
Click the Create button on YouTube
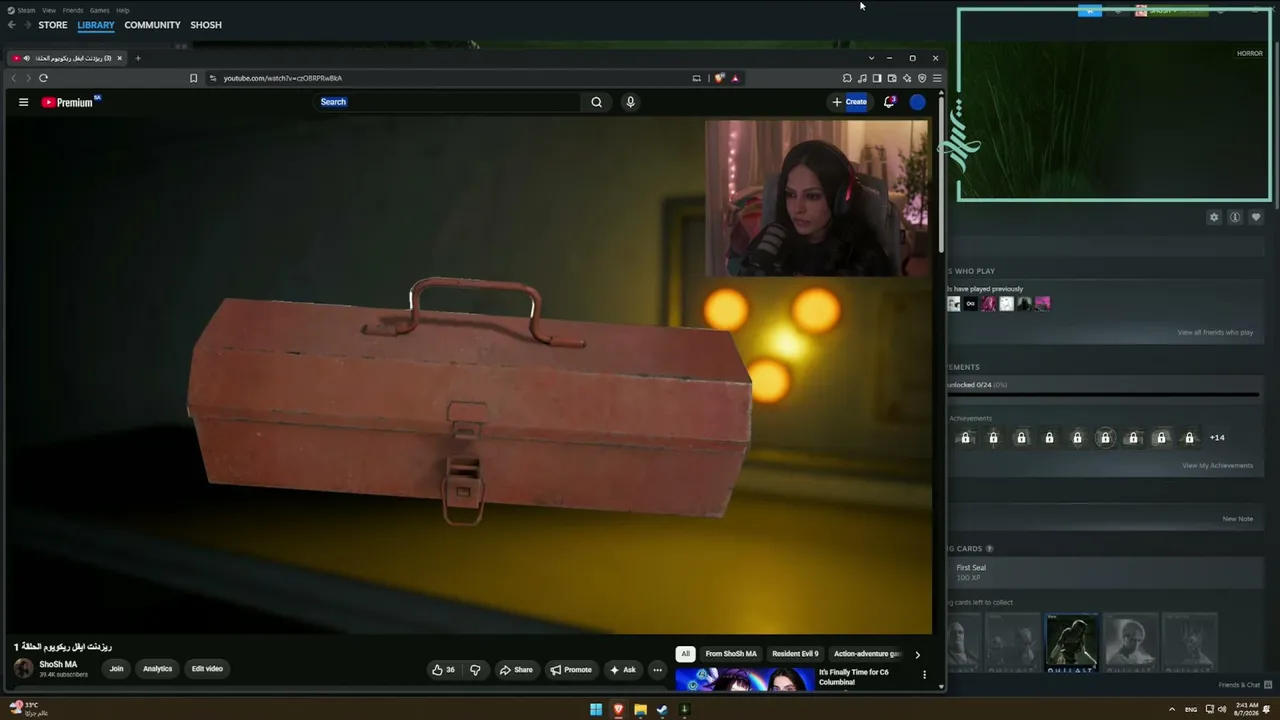(850, 102)
